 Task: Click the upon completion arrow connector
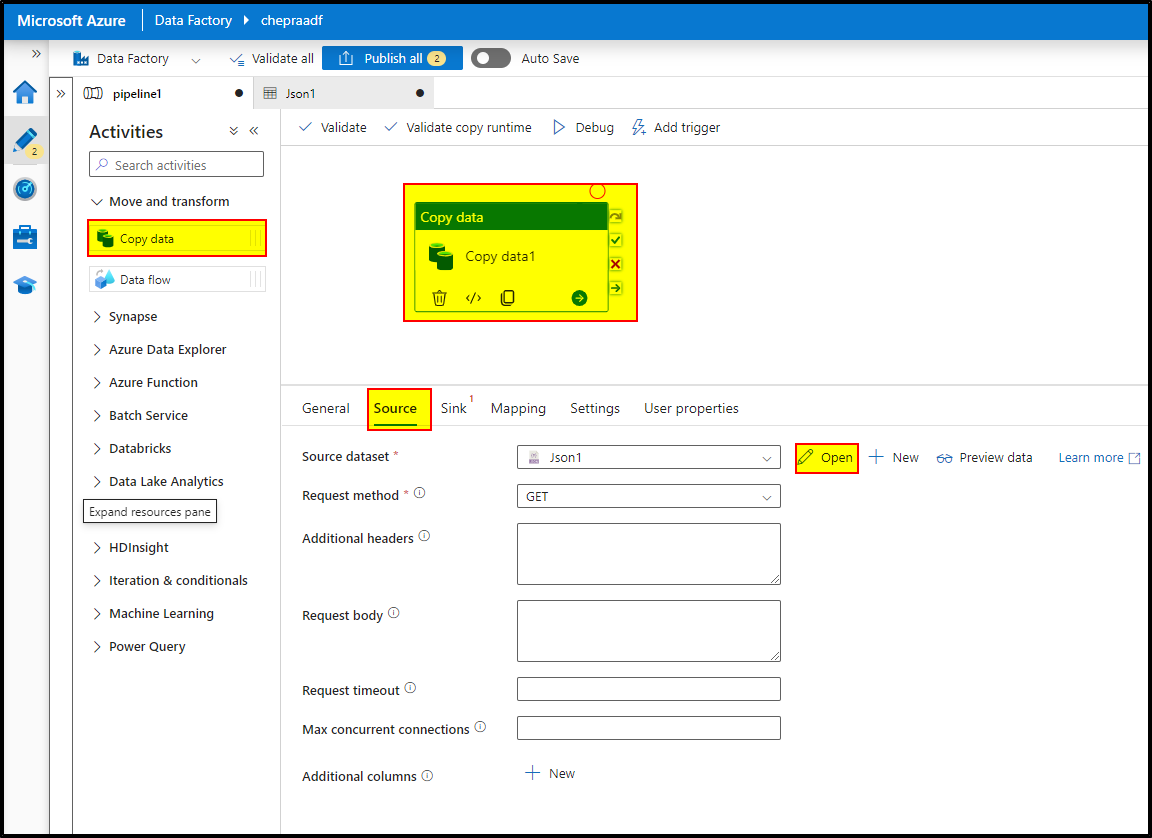pyautogui.click(x=616, y=288)
